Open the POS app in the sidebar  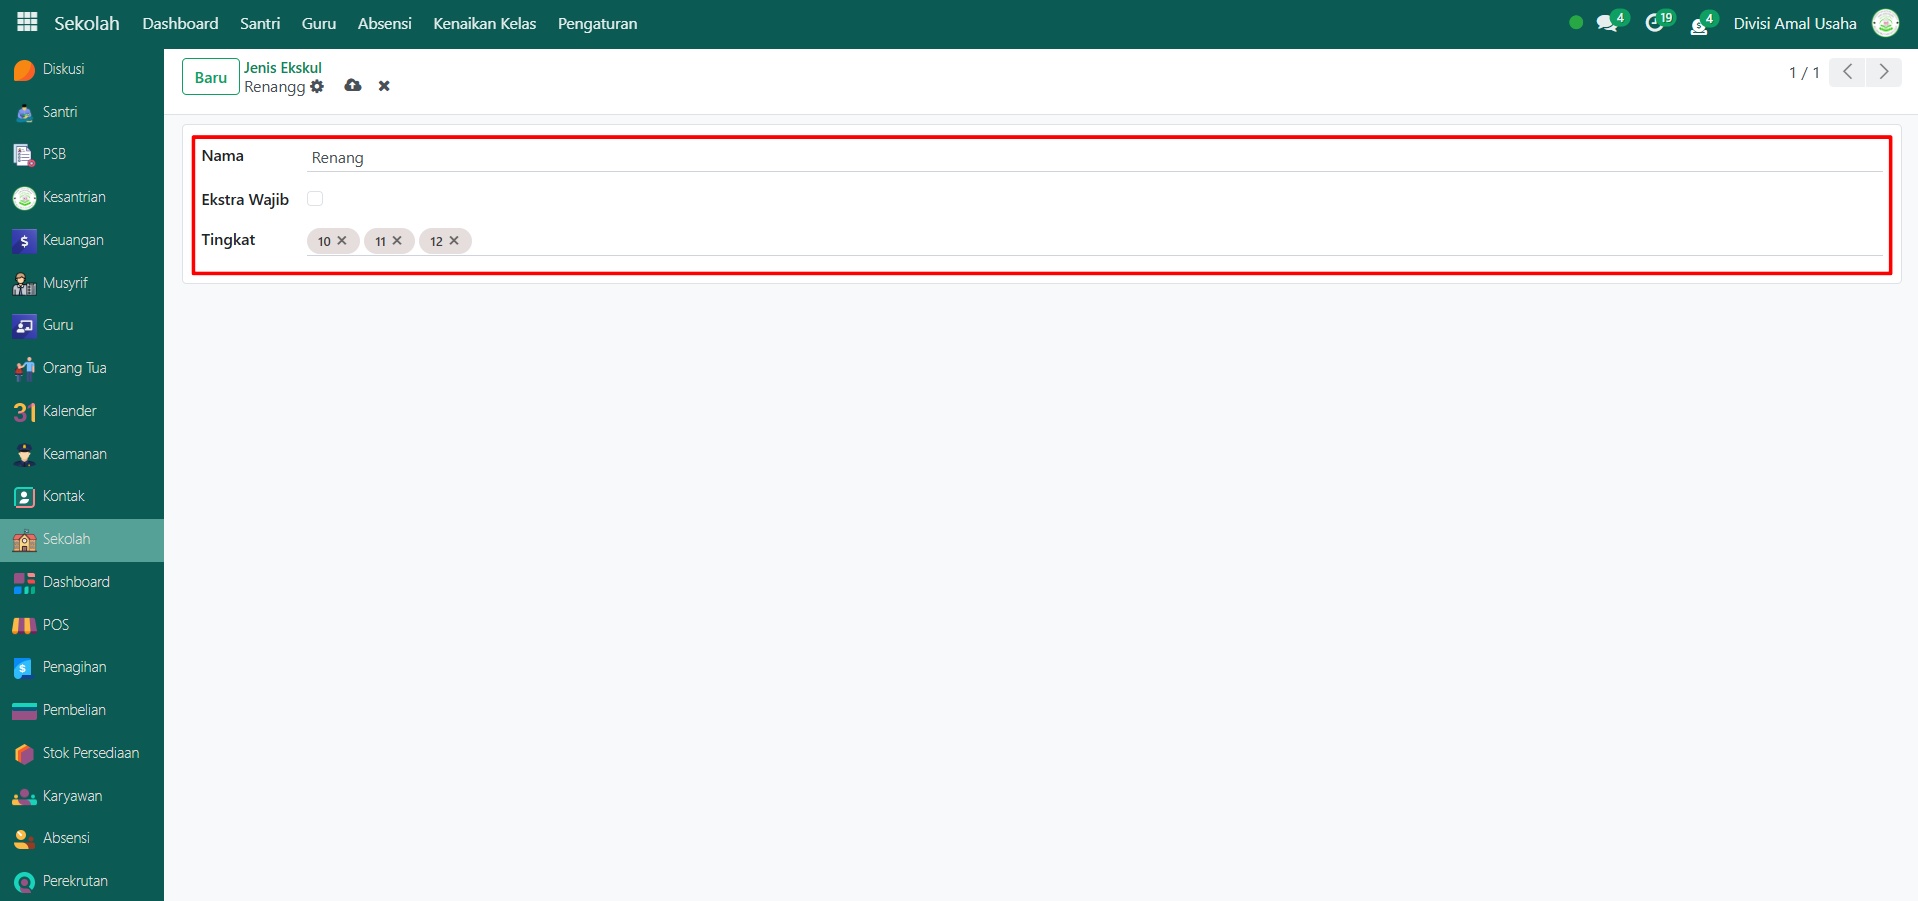pyautogui.click(x=55, y=625)
